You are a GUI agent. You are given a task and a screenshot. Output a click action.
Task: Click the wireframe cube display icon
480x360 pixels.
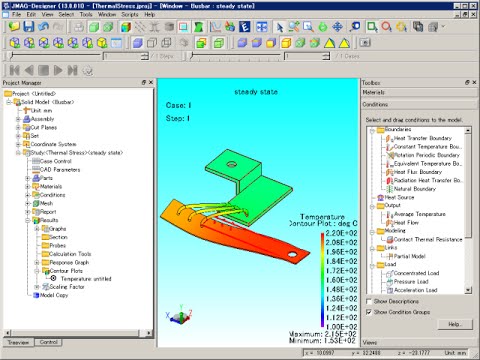152,43
